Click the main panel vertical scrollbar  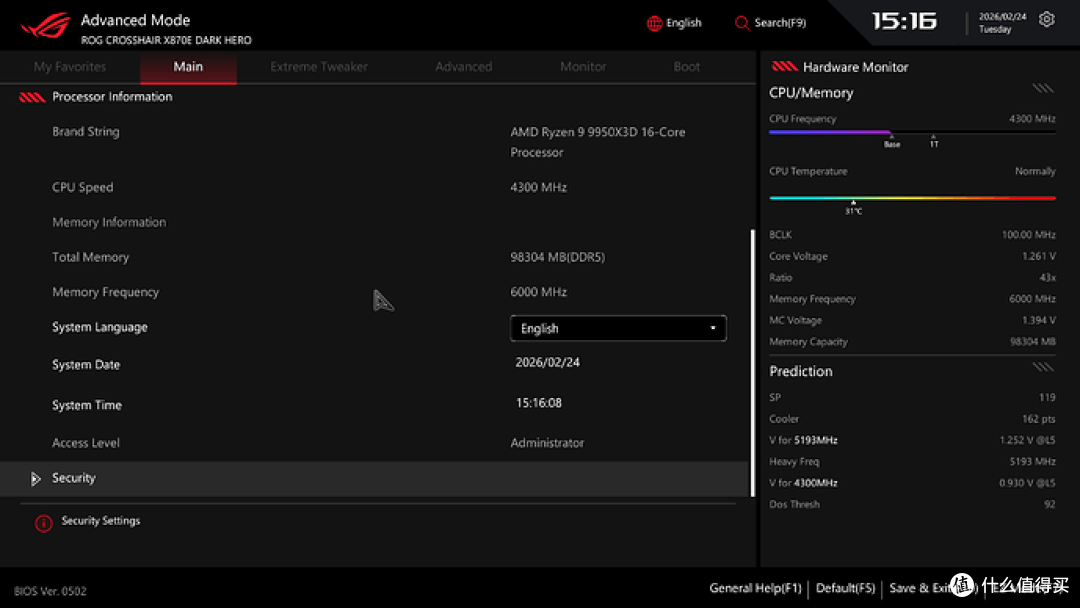pyautogui.click(x=752, y=363)
